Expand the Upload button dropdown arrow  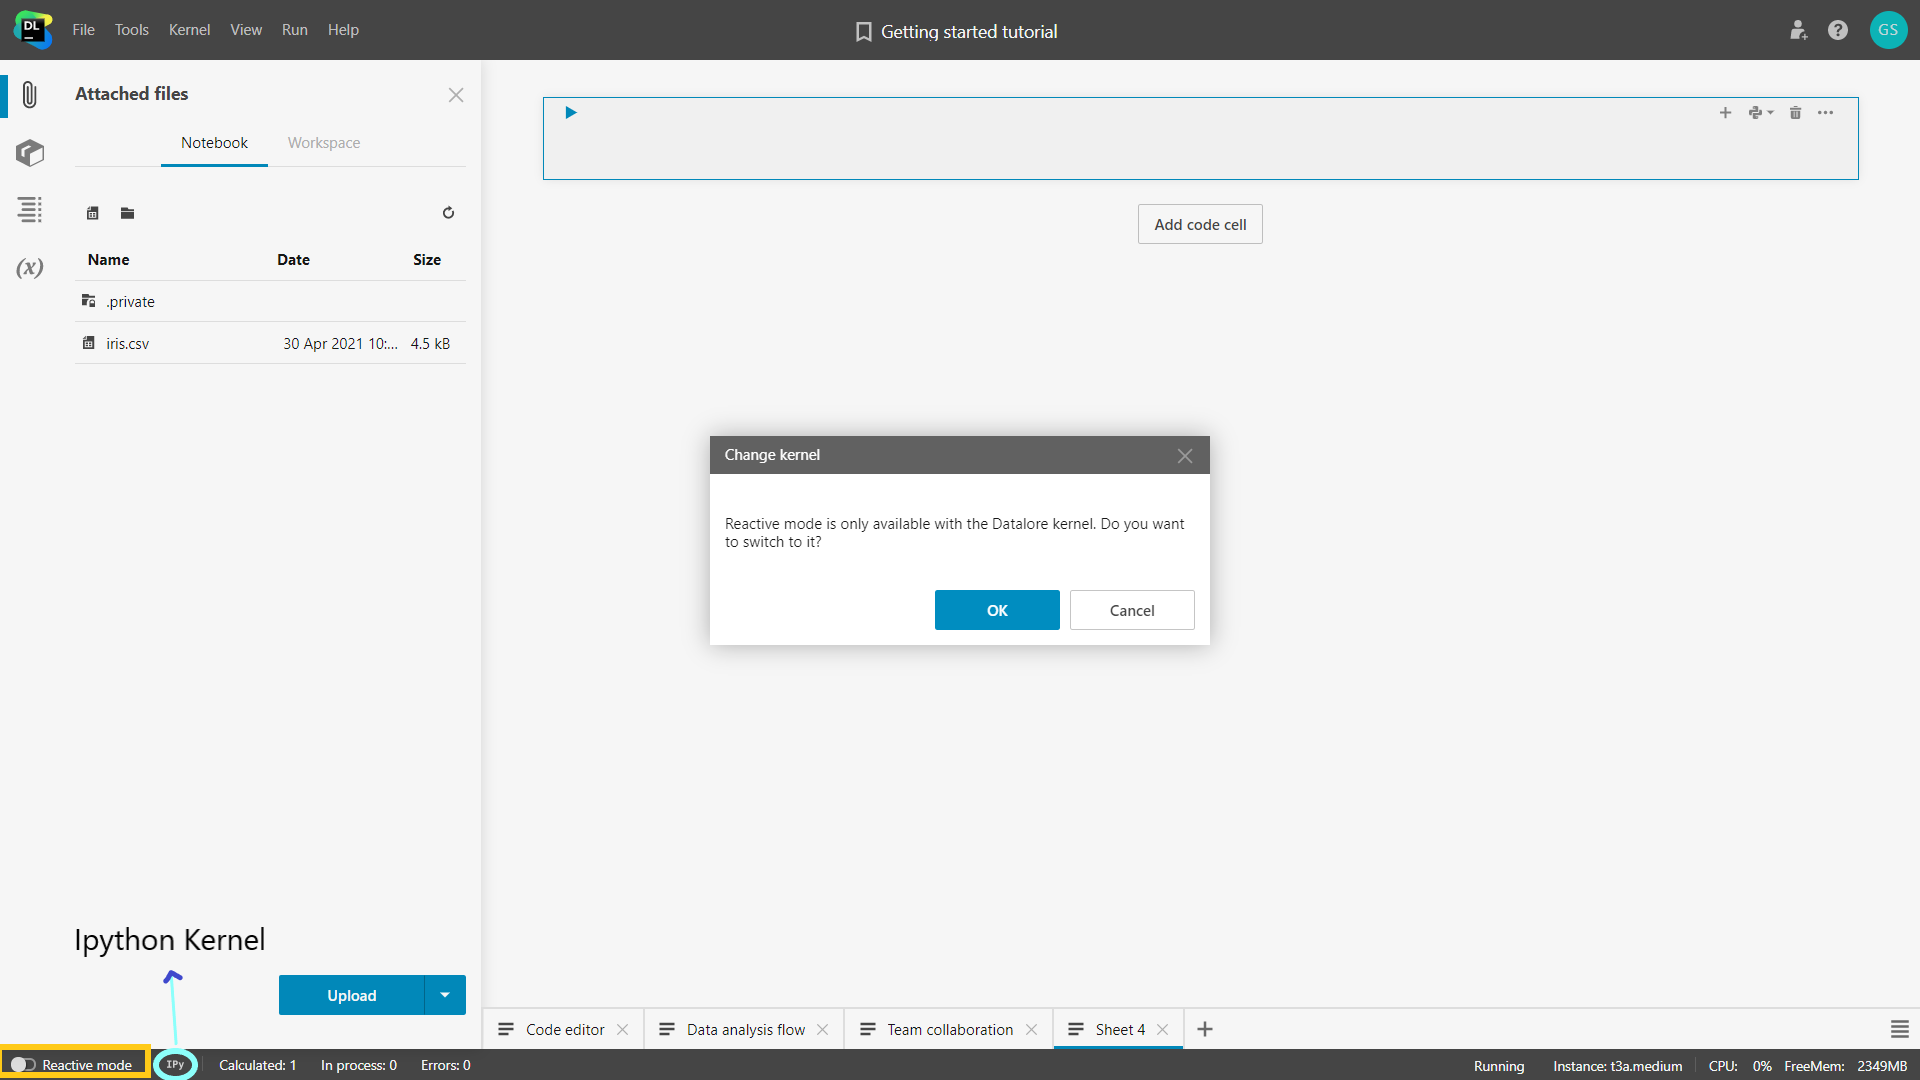(446, 994)
